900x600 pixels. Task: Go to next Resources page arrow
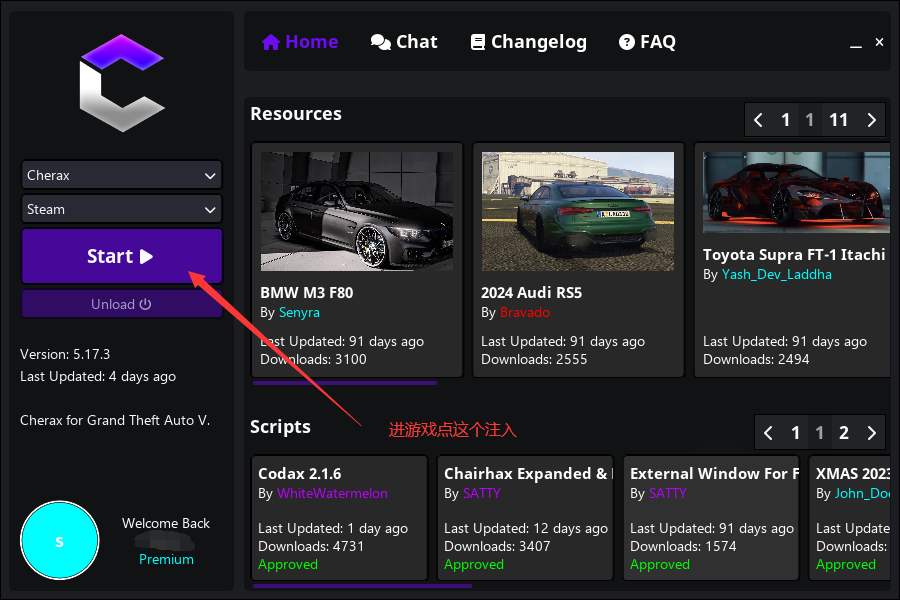tap(872, 120)
